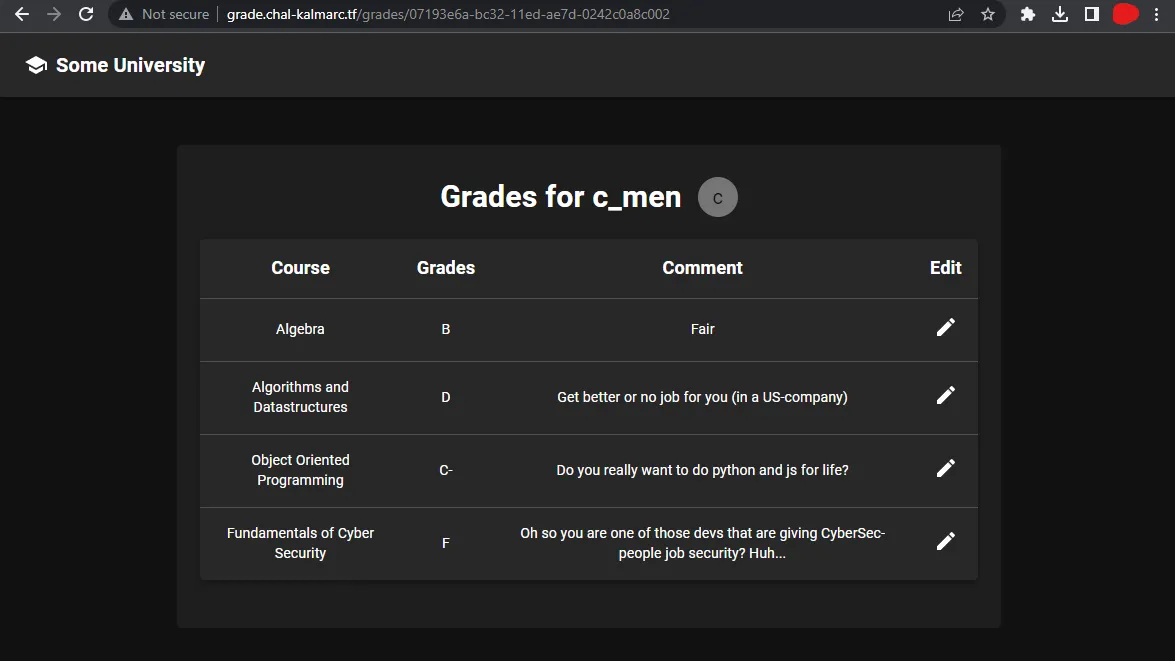Edit the Fundamentals of Cyber Security grade

[x=945, y=540]
